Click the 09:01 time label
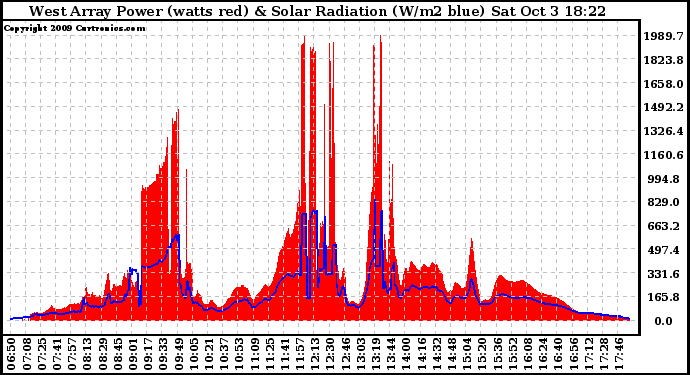Screen dimensions: 690x375 133,354
